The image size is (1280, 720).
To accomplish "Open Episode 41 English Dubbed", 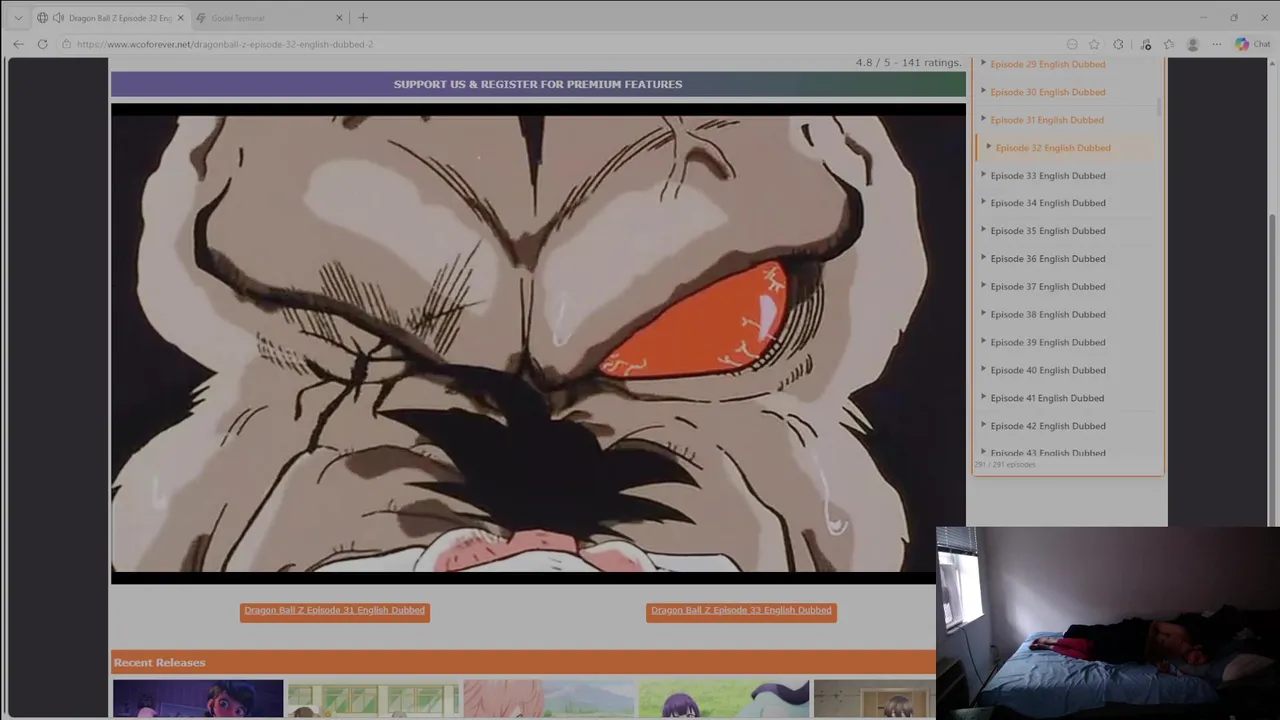I will (x=1047, y=398).
